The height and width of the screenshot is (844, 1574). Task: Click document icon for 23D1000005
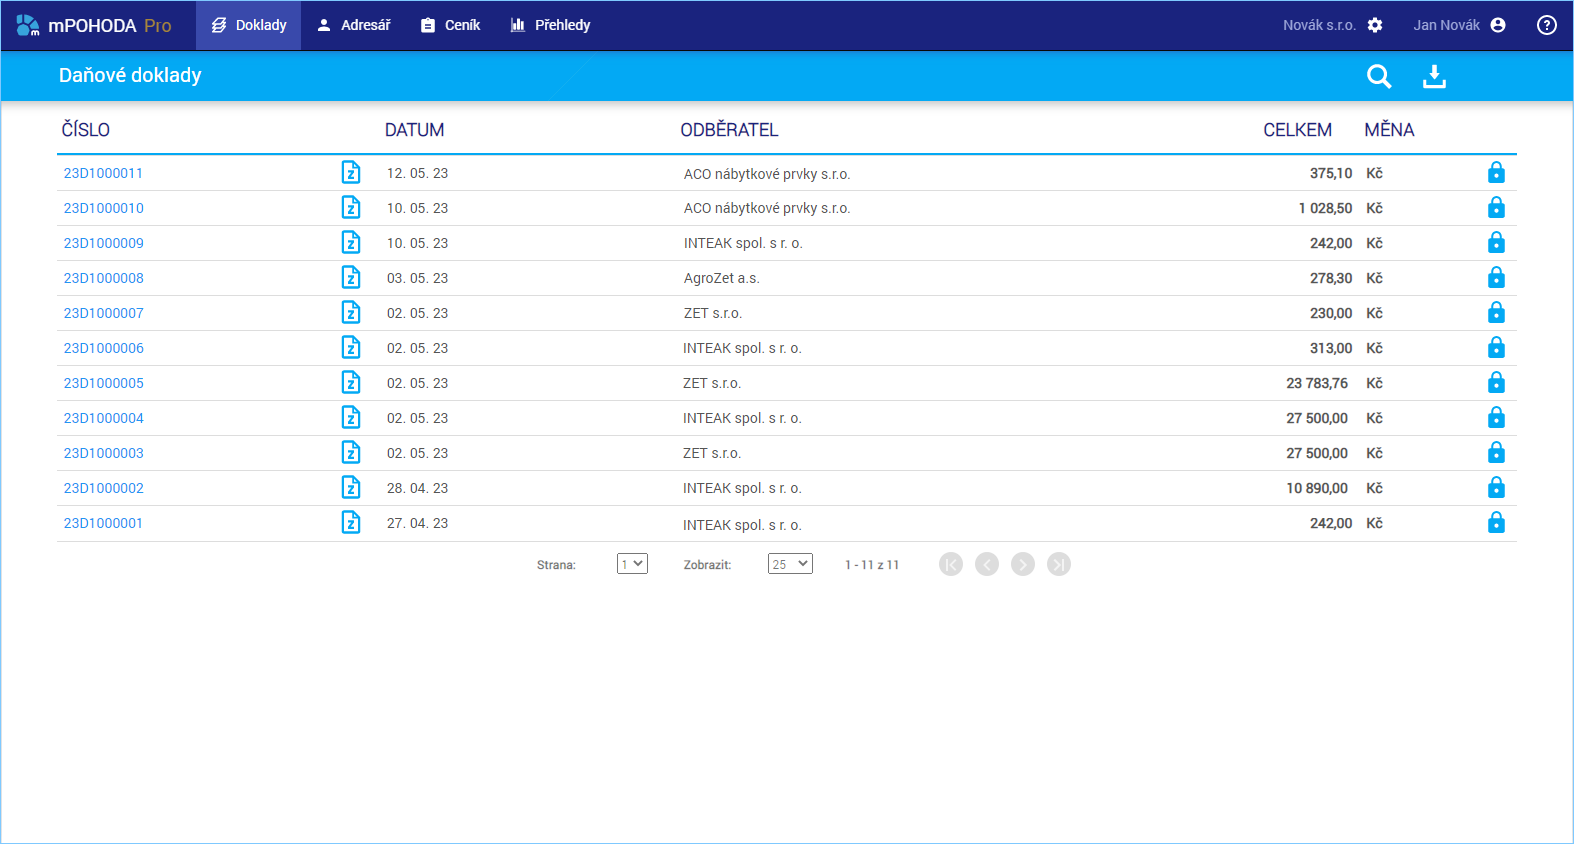coord(351,382)
